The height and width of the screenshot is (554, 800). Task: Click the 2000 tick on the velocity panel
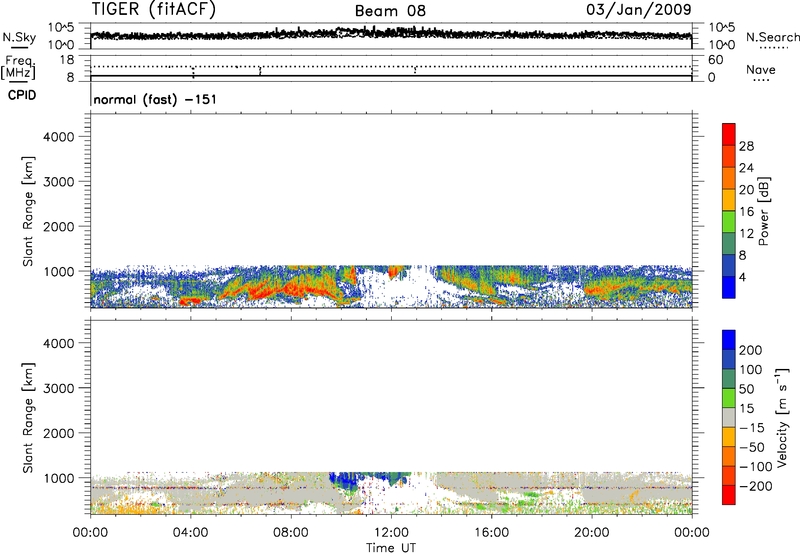click(x=59, y=433)
